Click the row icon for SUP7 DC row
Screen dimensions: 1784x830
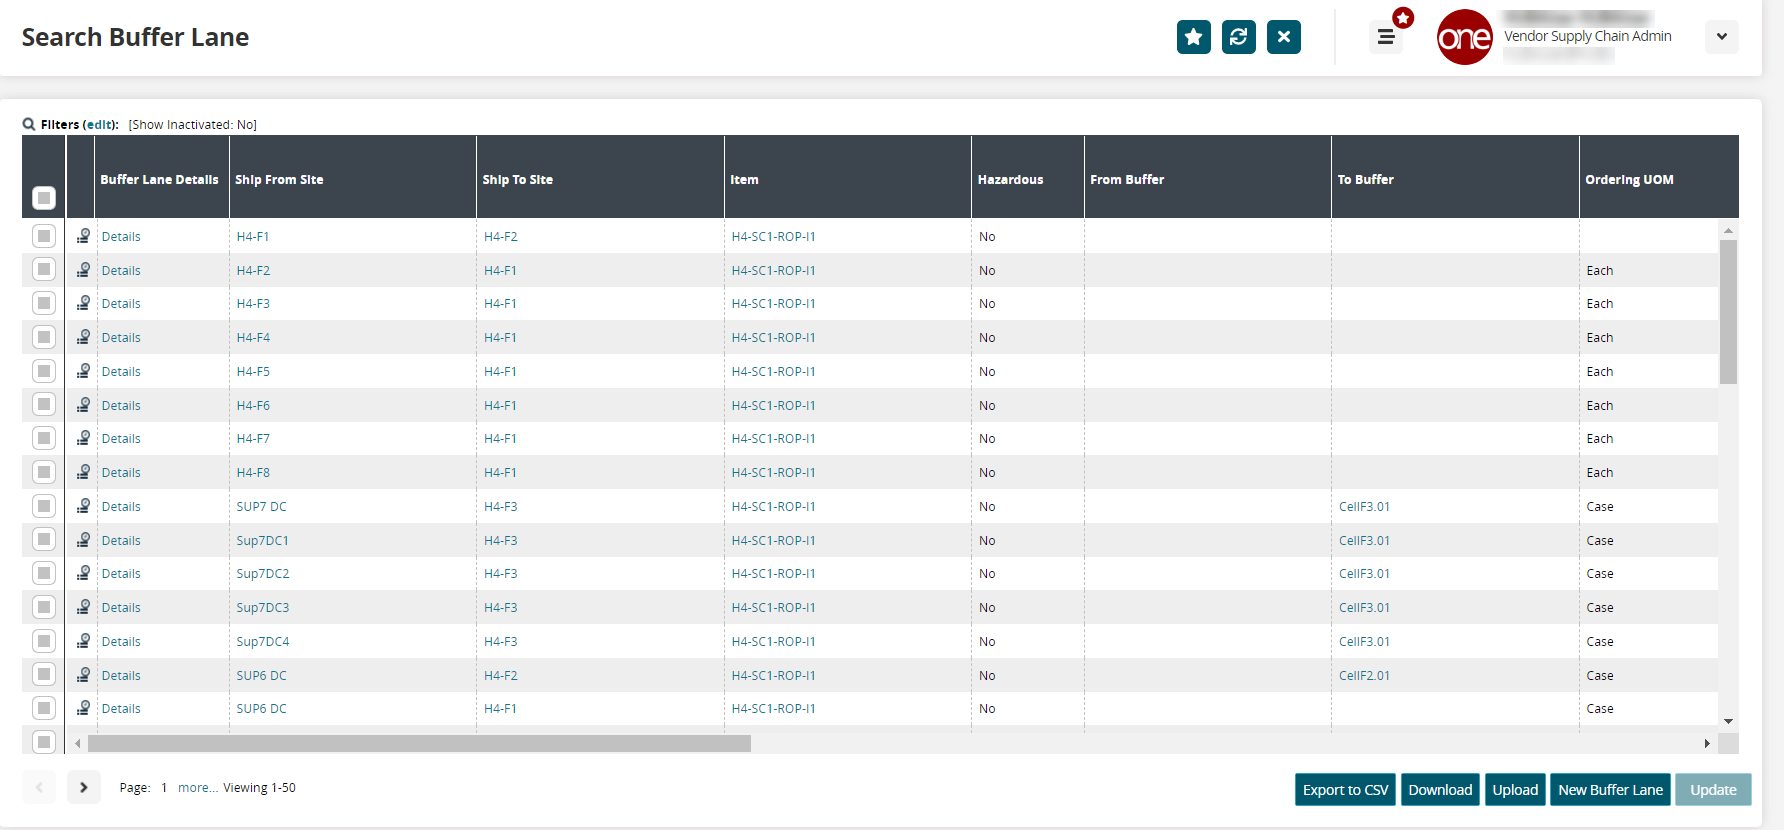tap(83, 507)
